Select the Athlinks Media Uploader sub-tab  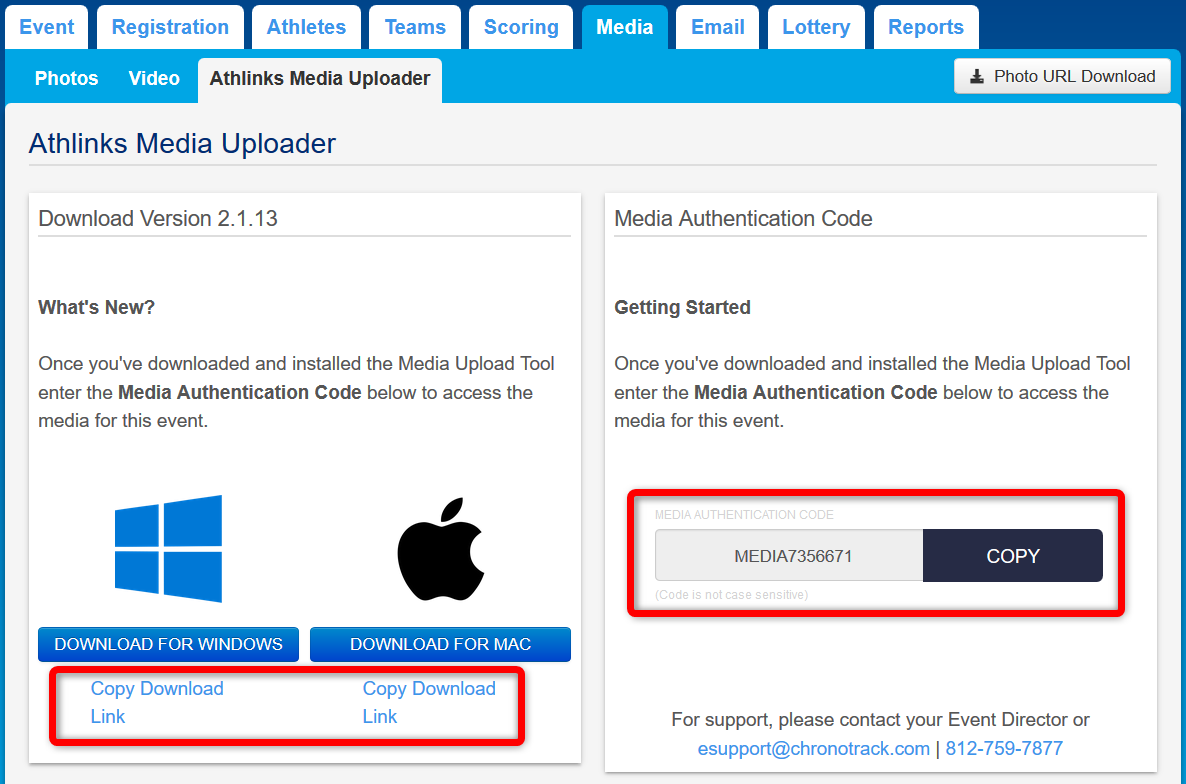320,78
